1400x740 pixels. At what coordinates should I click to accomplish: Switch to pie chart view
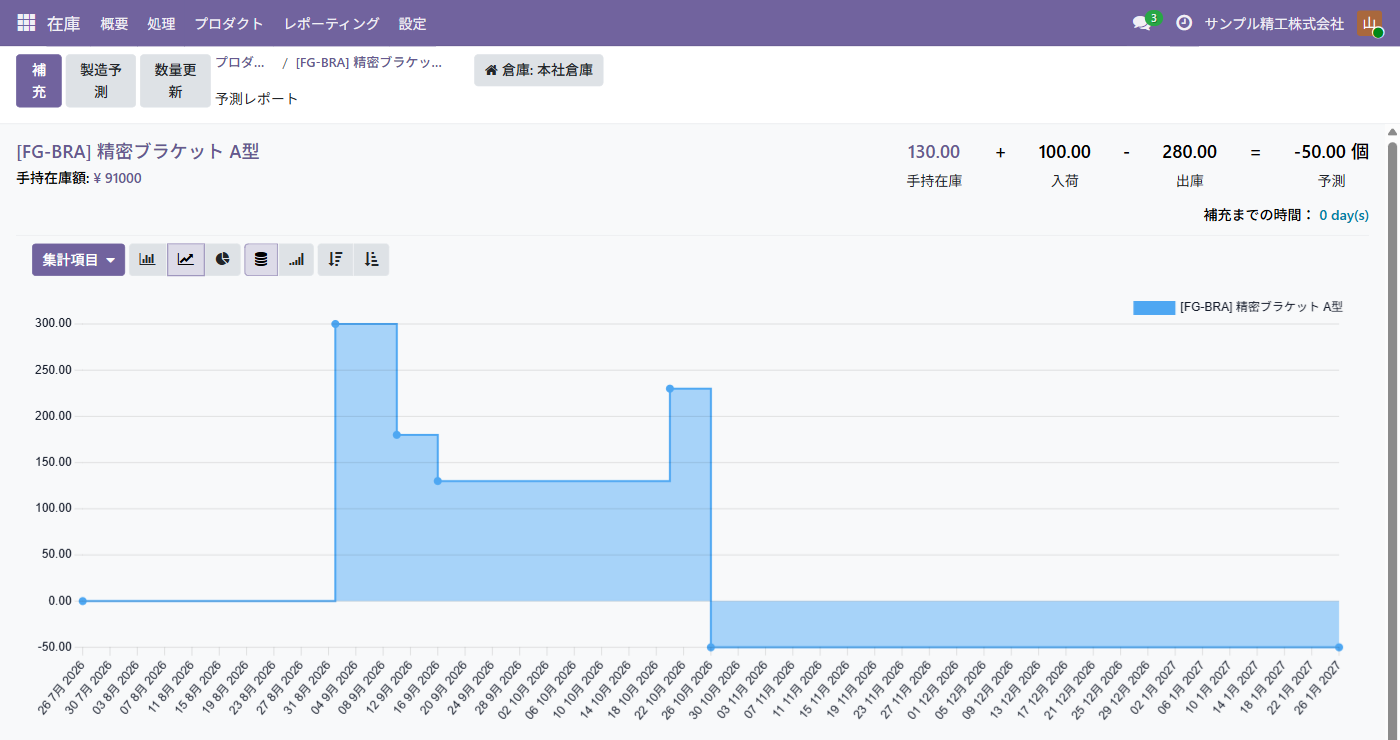[x=223, y=260]
